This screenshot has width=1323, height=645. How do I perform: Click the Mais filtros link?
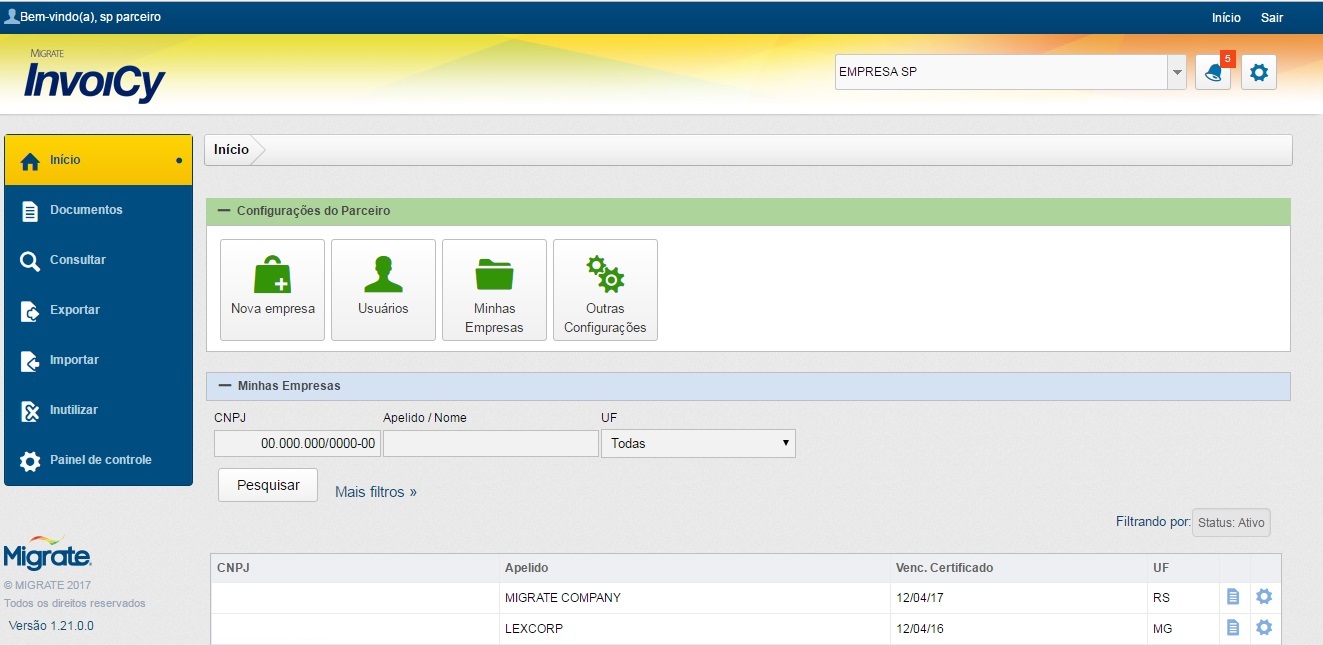[375, 492]
